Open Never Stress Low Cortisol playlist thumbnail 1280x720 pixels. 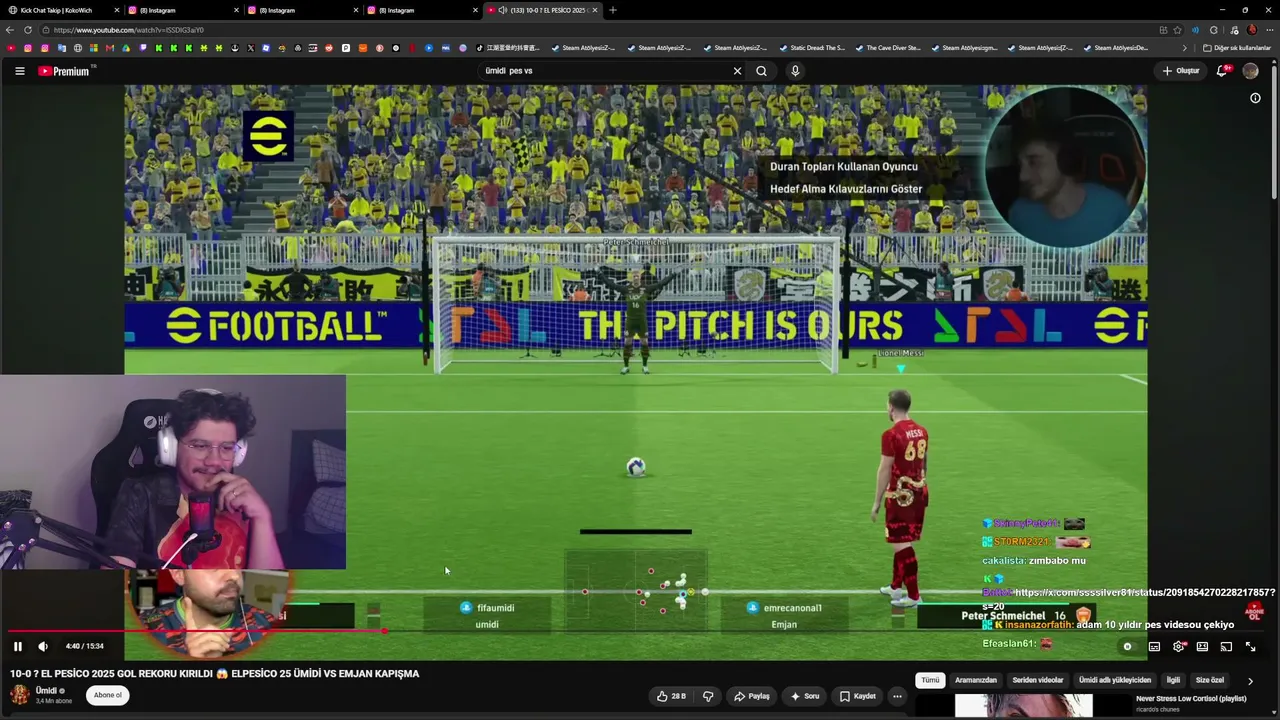click(x=1023, y=706)
